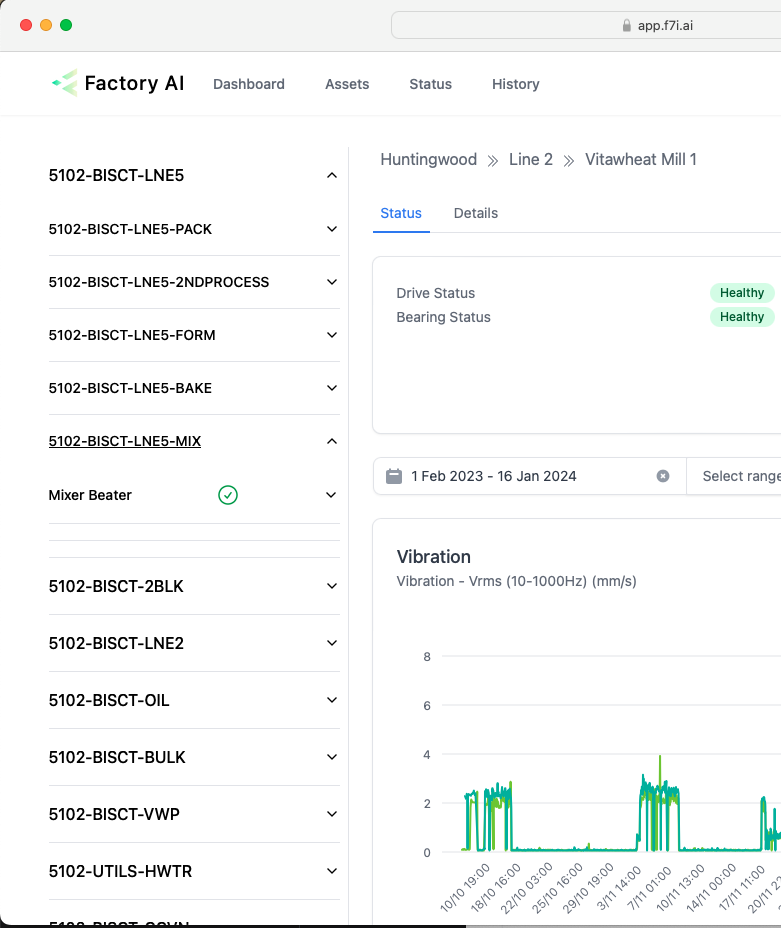Click the browser address bar app.f7i.ai
781x928 pixels.
(586, 25)
